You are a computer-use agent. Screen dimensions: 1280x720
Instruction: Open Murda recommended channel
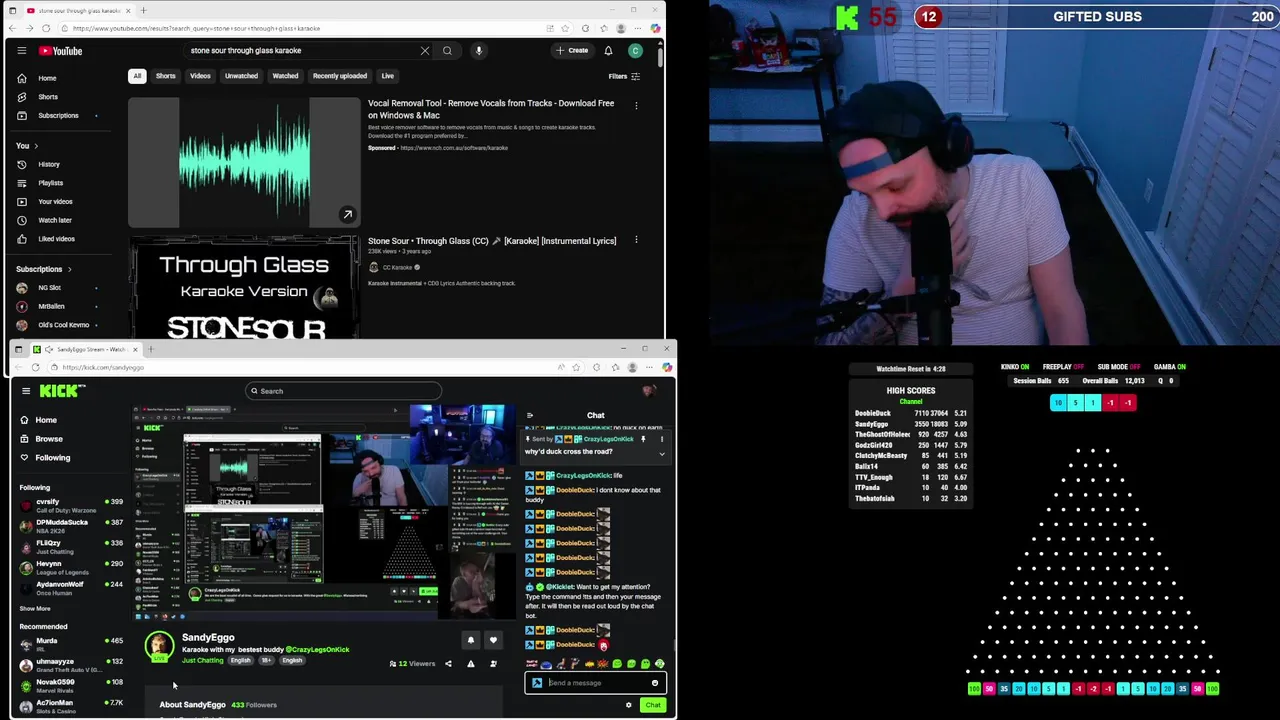click(70, 644)
